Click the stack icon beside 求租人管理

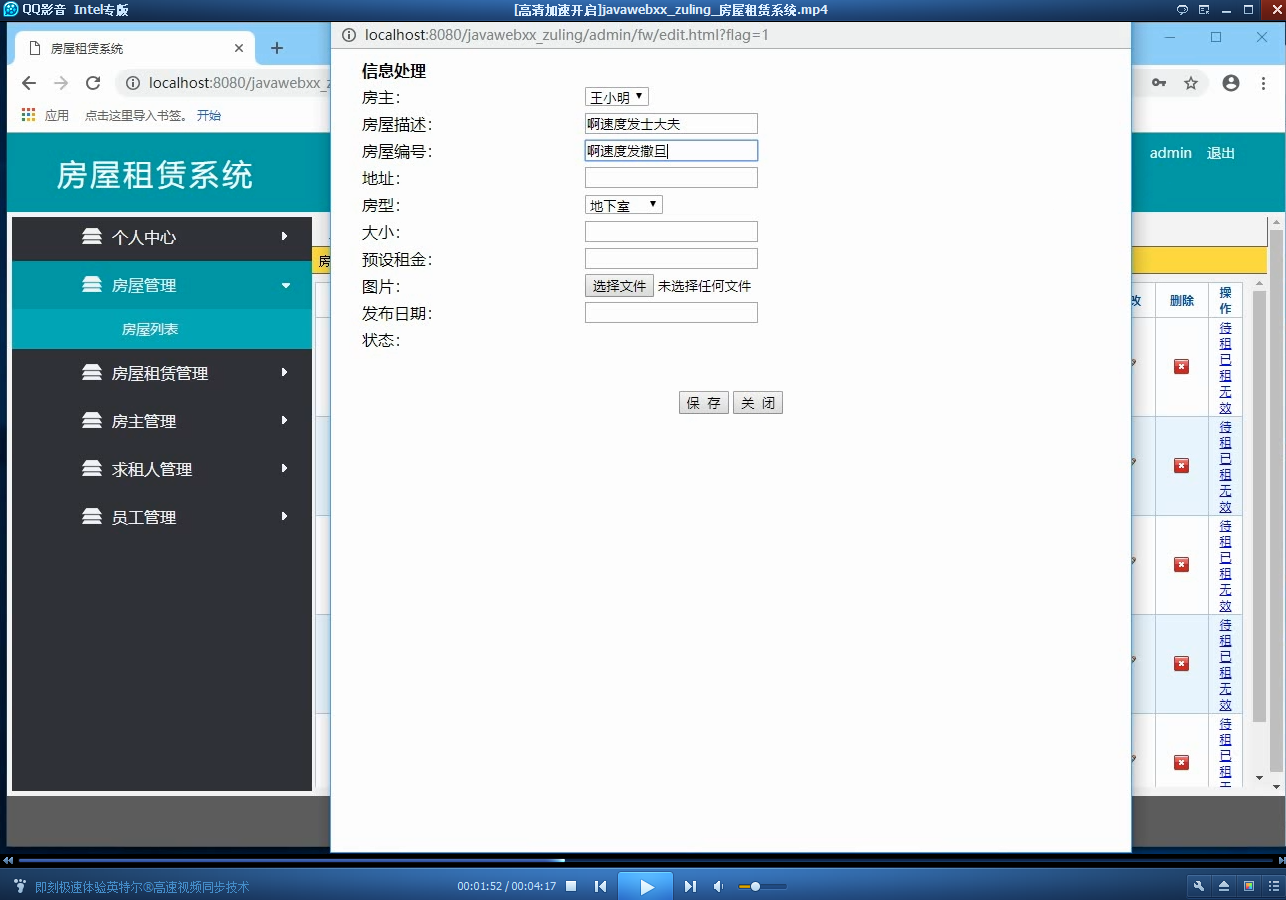[92, 469]
